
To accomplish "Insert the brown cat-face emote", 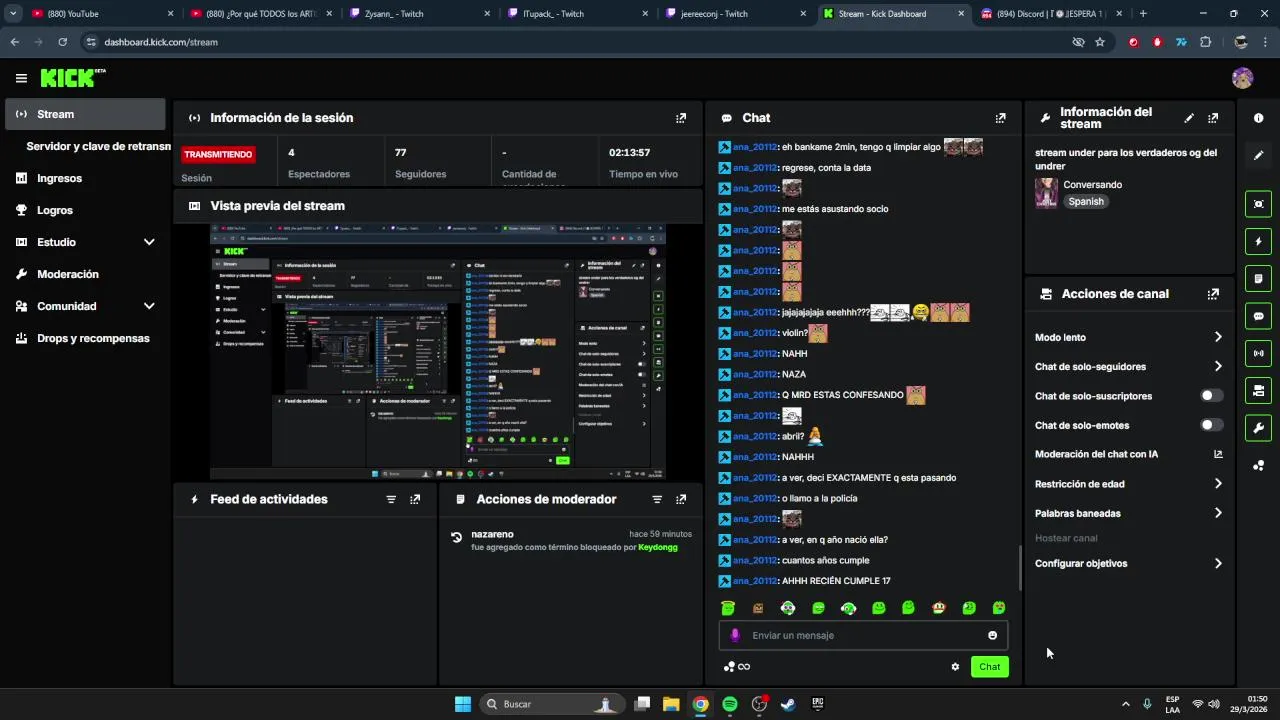I will (758, 608).
